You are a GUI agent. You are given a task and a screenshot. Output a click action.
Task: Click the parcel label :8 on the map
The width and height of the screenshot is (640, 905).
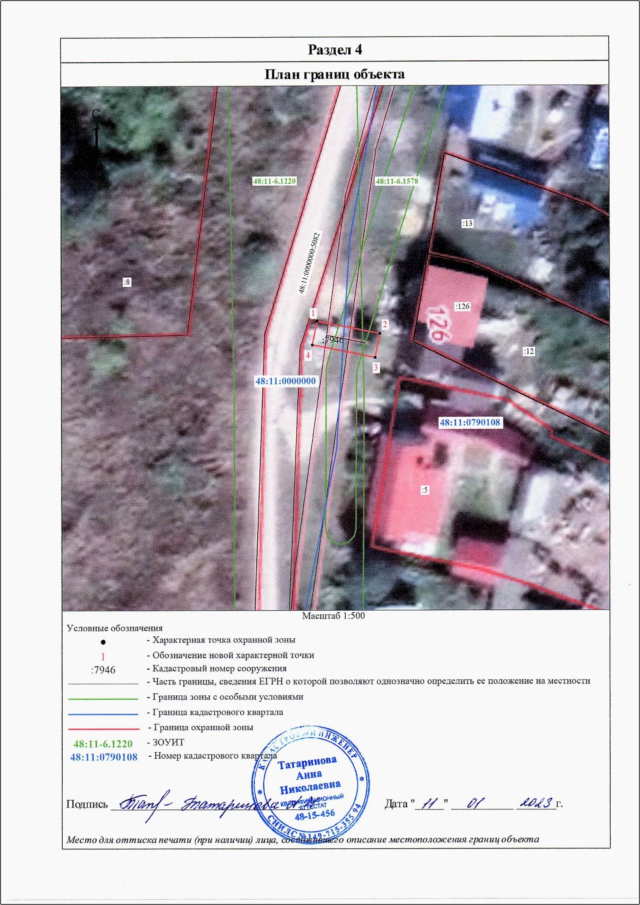point(125,283)
